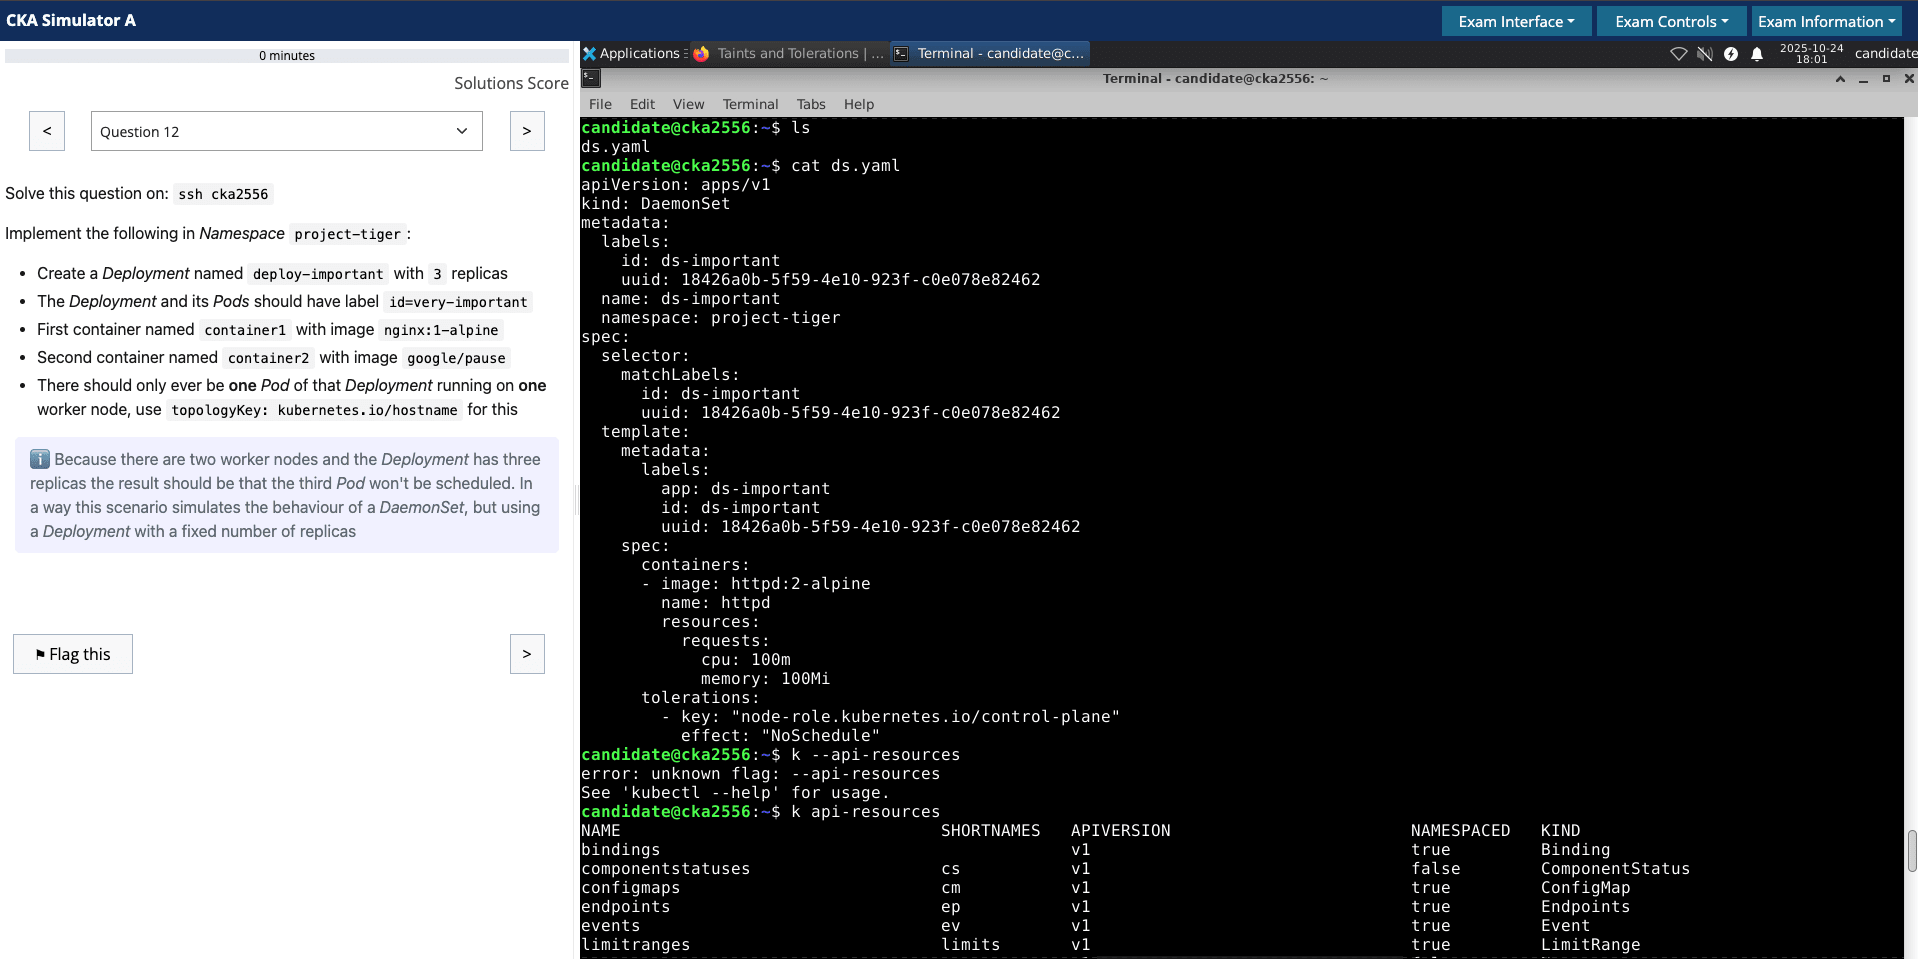
Task: Close the Terminal window
Action: click(x=1908, y=79)
